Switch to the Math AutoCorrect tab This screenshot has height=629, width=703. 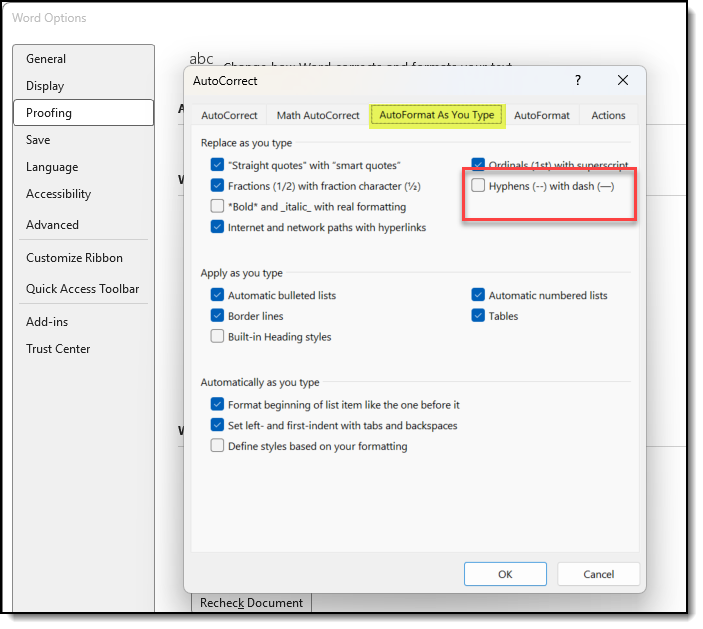318,115
